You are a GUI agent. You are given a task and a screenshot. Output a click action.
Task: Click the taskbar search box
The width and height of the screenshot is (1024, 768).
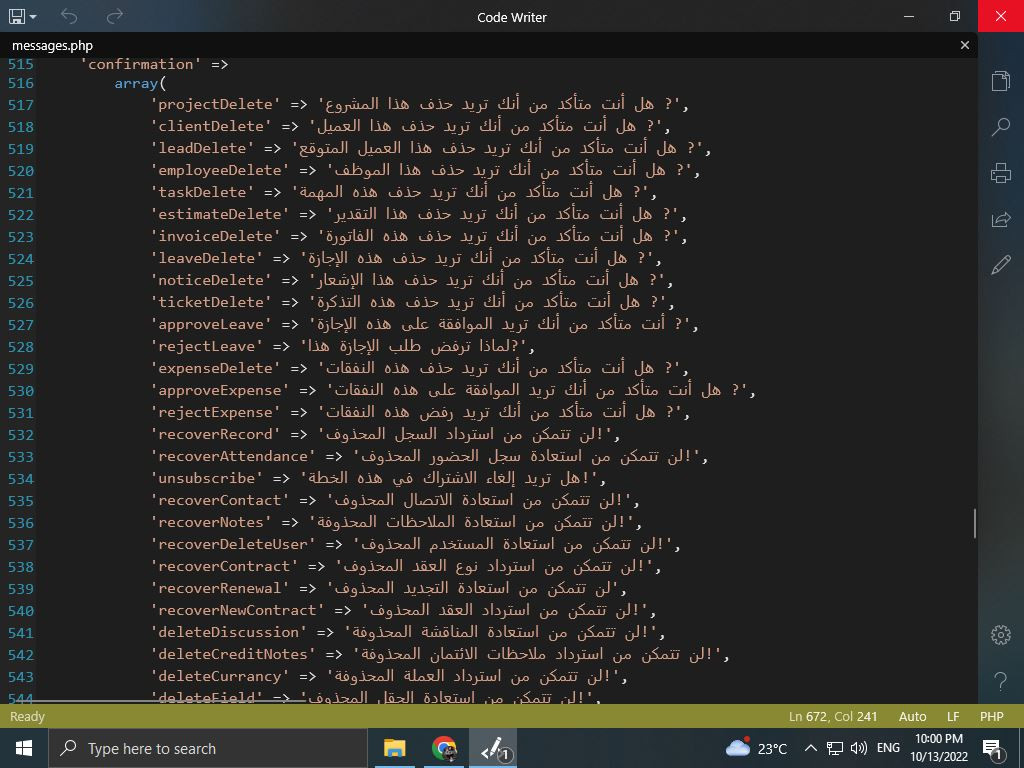208,748
